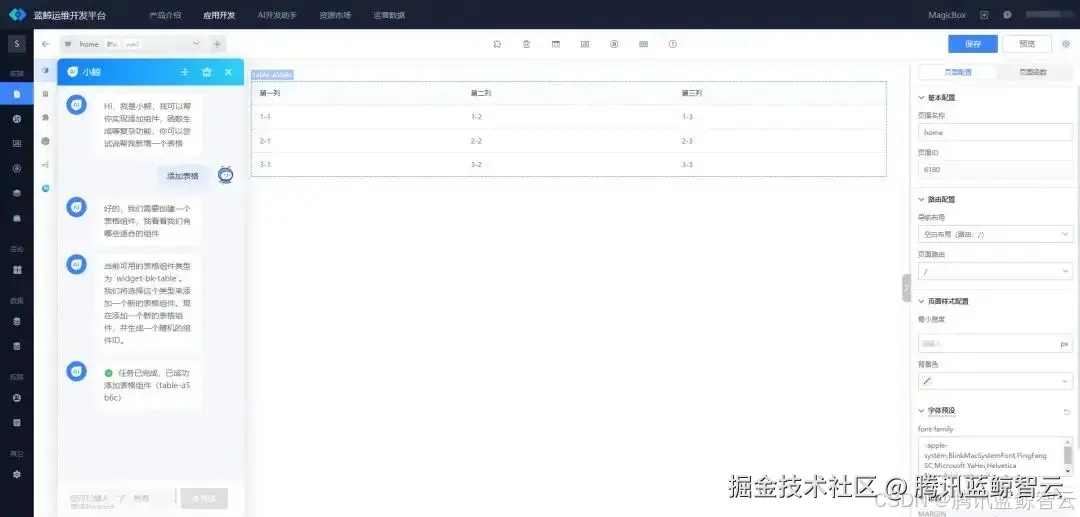Click the table icon below user icon
The image size is (1080, 517).
(x=17, y=422)
